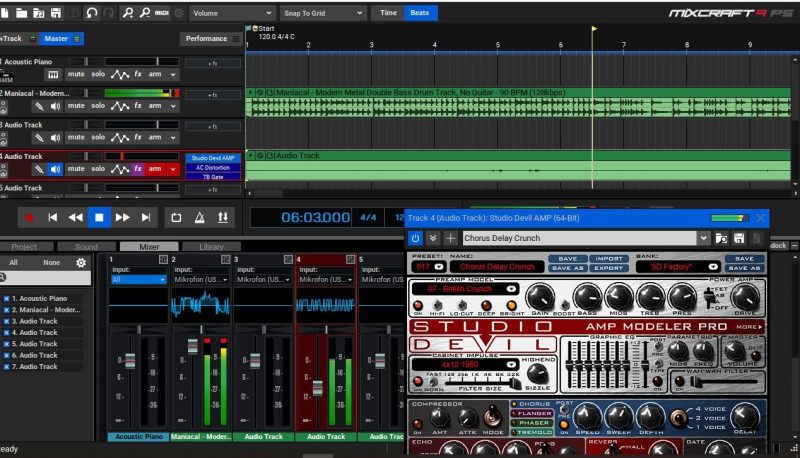Collapse the plugin view with the double chevron
The height and width of the screenshot is (458, 800).
tap(433, 238)
